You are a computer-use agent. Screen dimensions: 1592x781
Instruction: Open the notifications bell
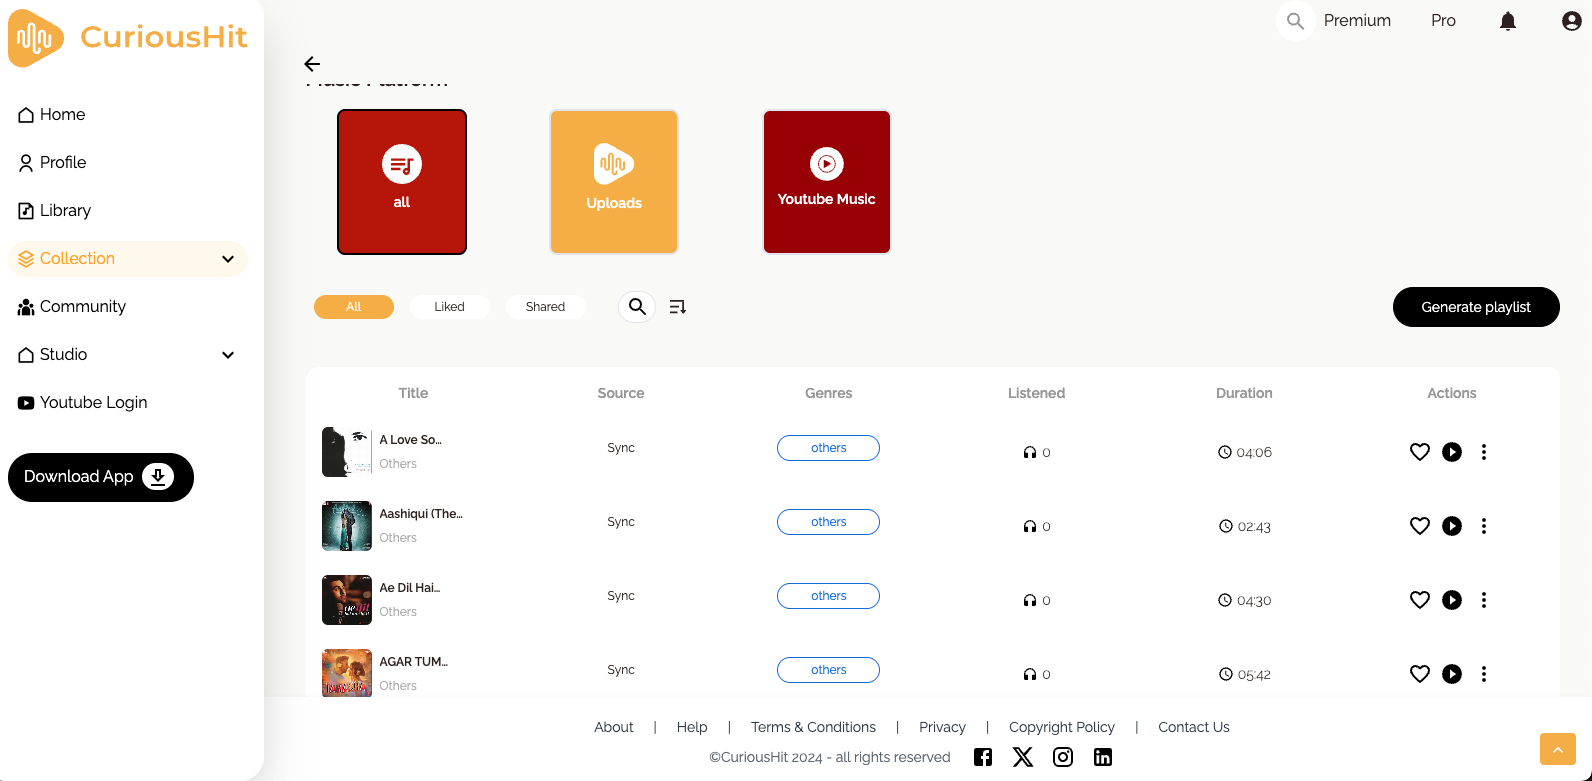[x=1508, y=21]
